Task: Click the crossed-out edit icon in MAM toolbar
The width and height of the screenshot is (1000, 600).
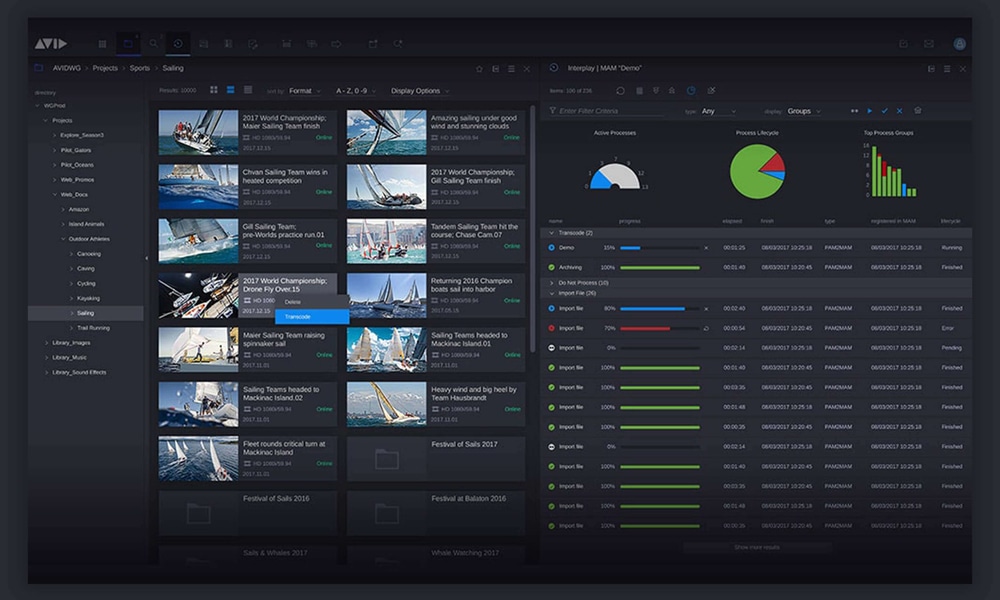Action: point(711,91)
